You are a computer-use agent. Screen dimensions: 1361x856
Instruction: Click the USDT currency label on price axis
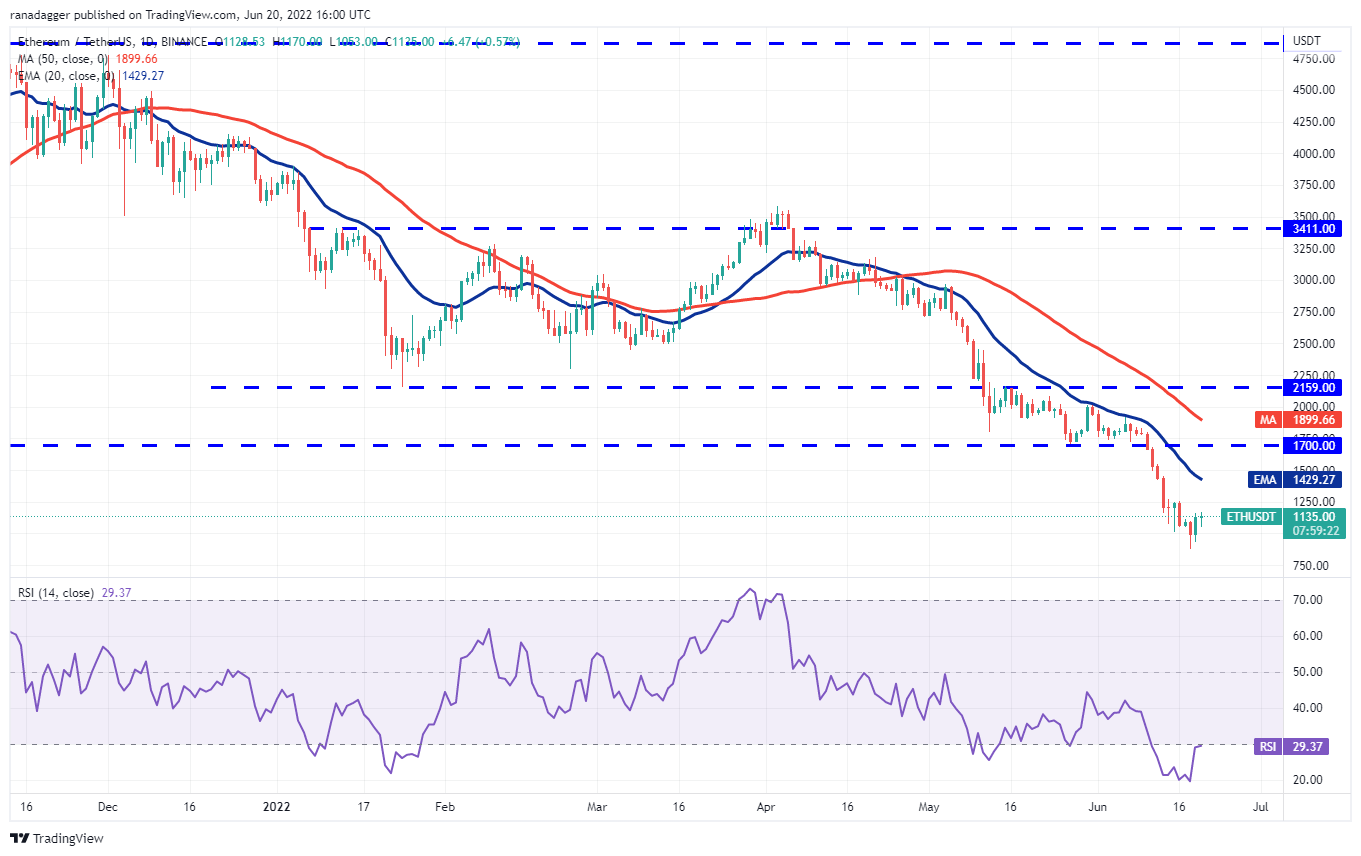1307,41
